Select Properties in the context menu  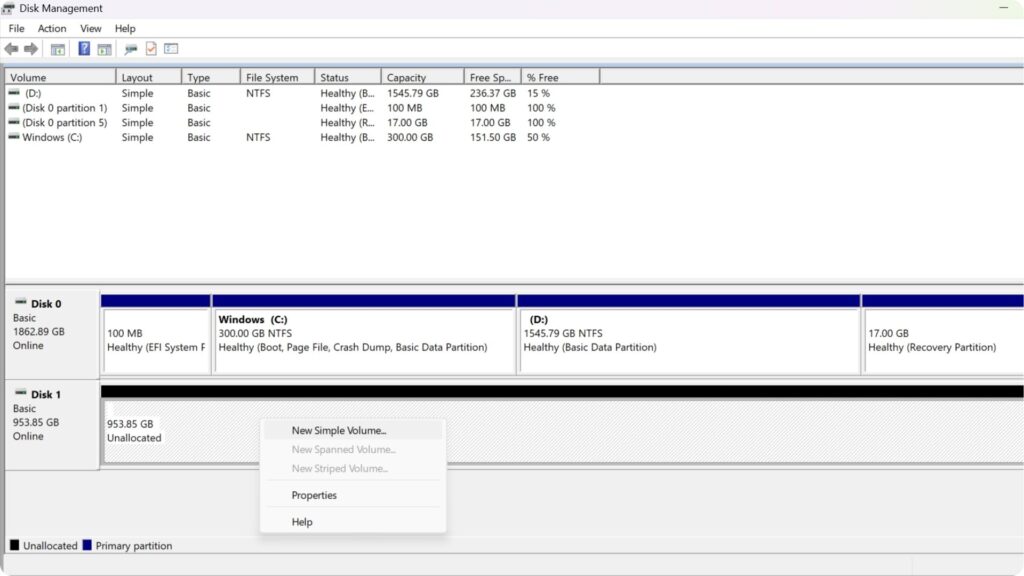tap(314, 495)
